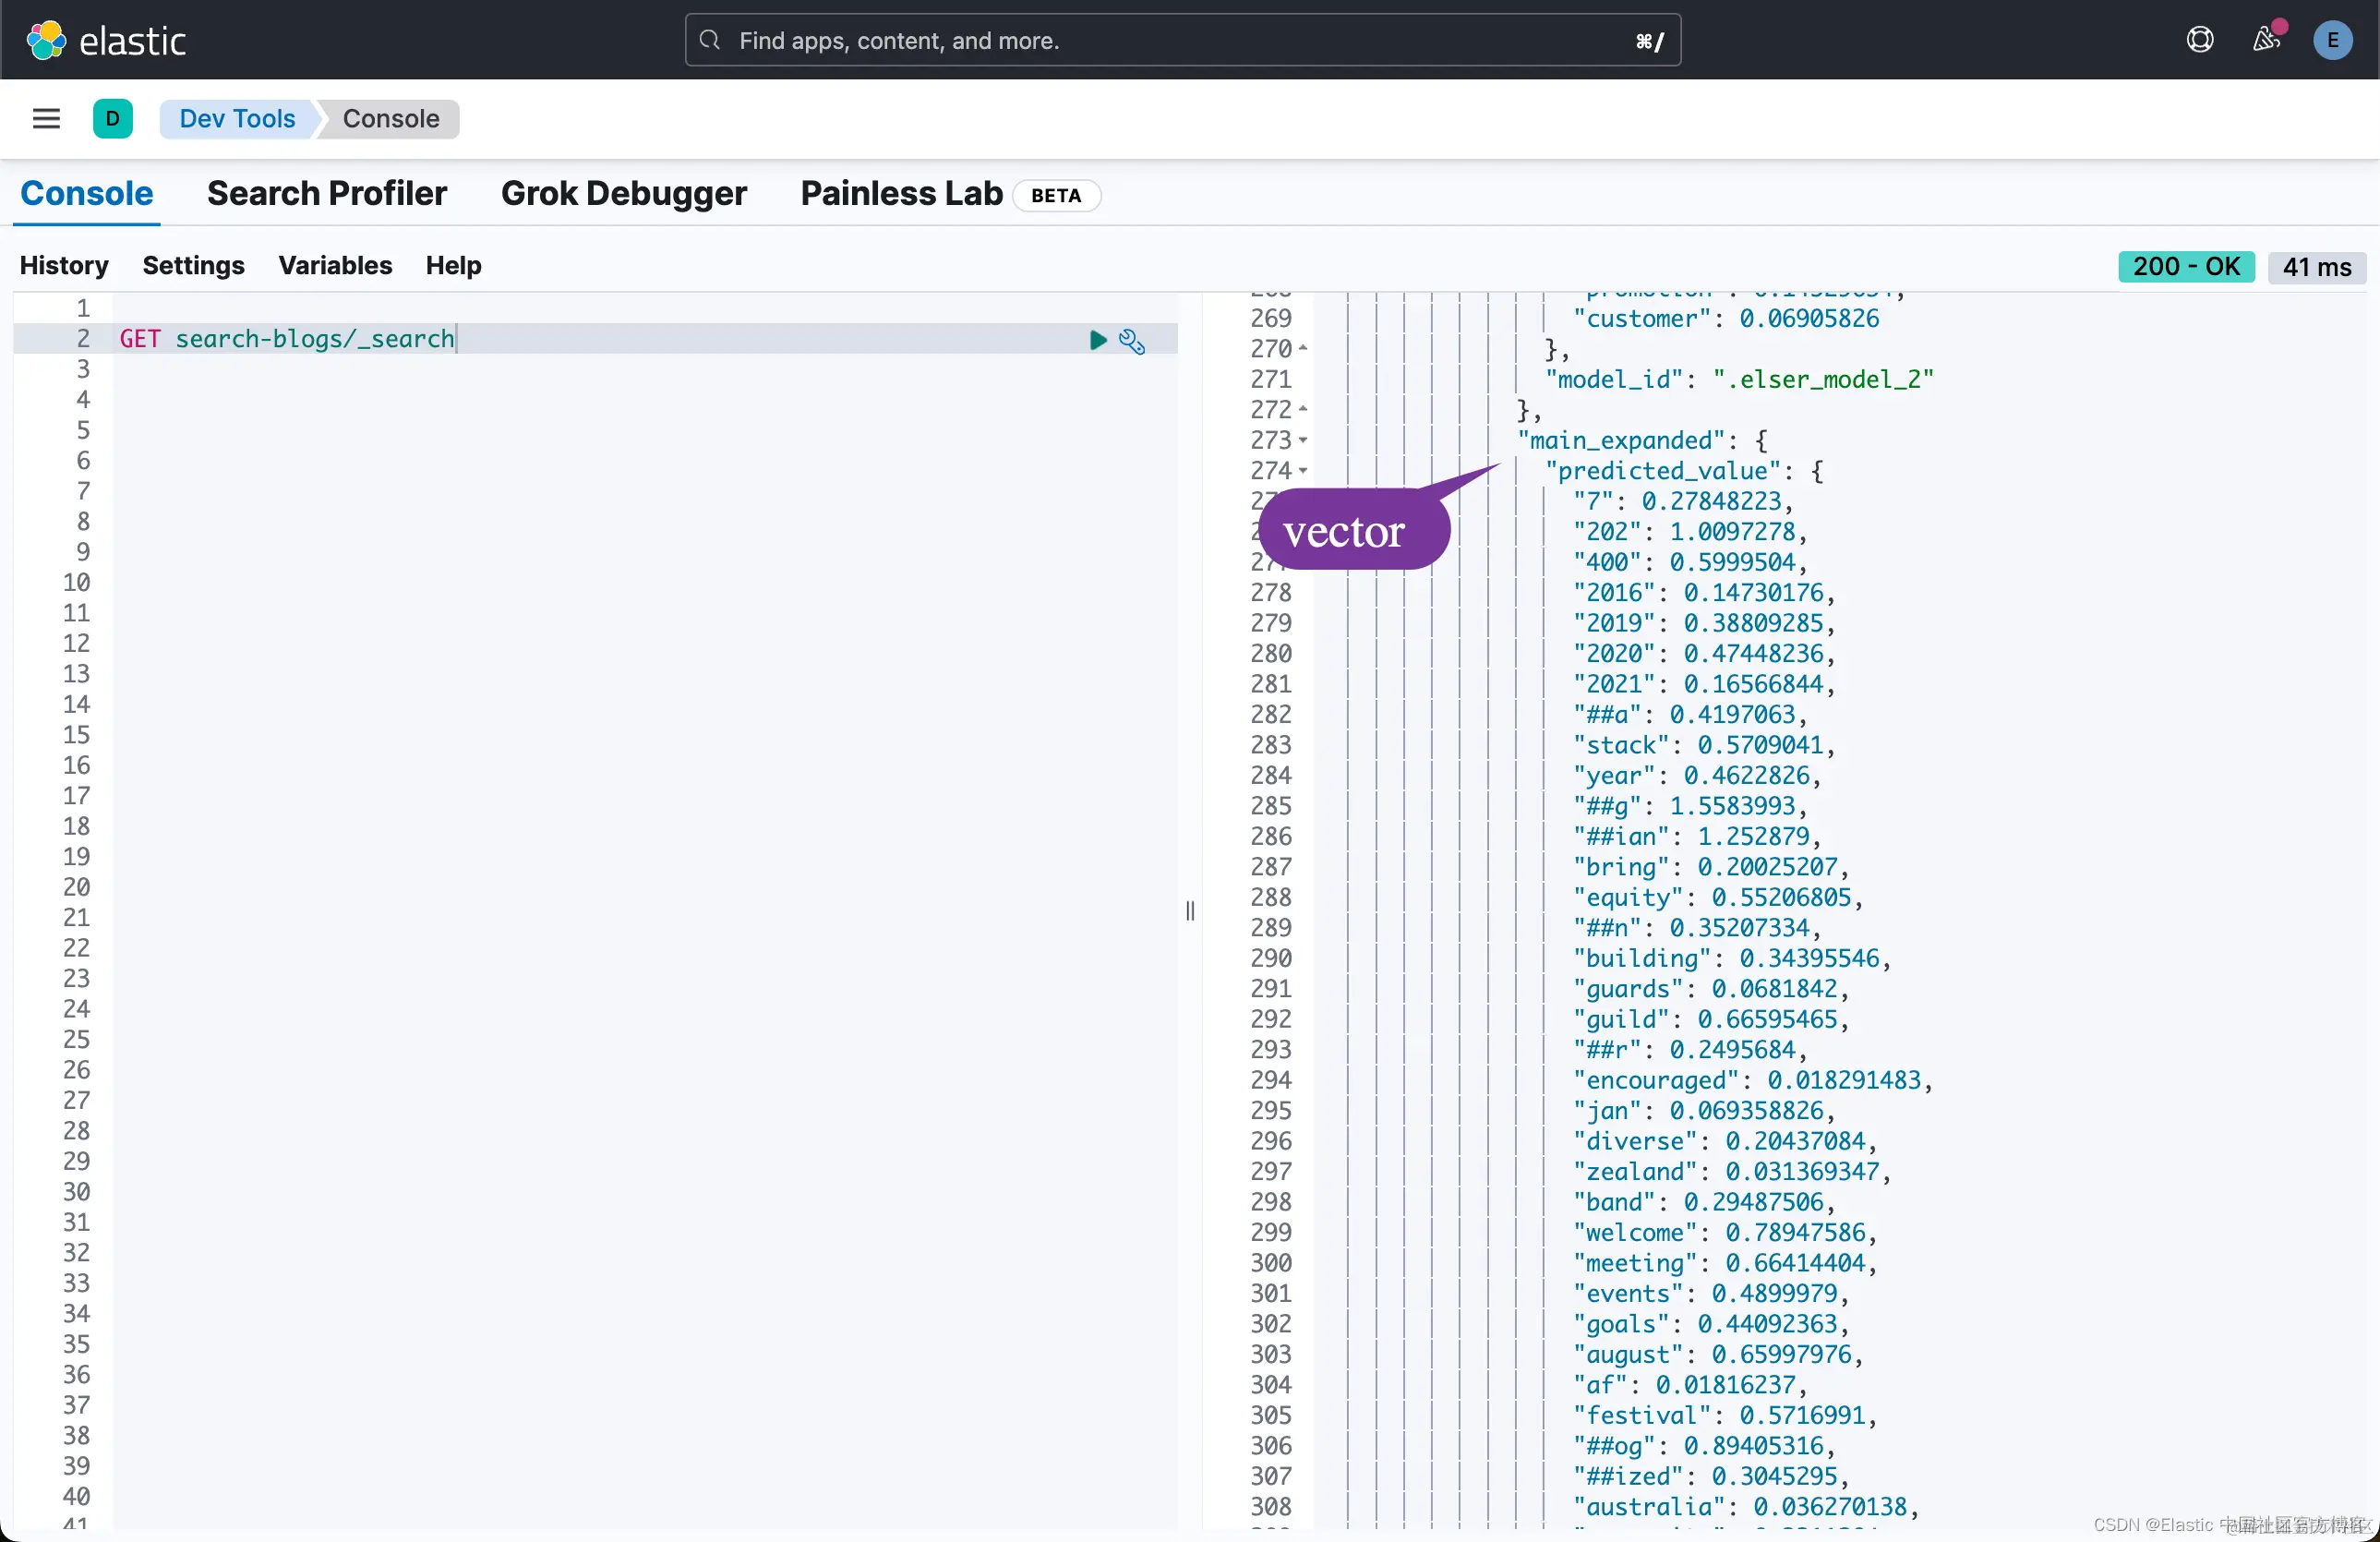Viewport: 2380px width, 1542px height.
Task: Run request with the play icon
Action: [x=1097, y=340]
